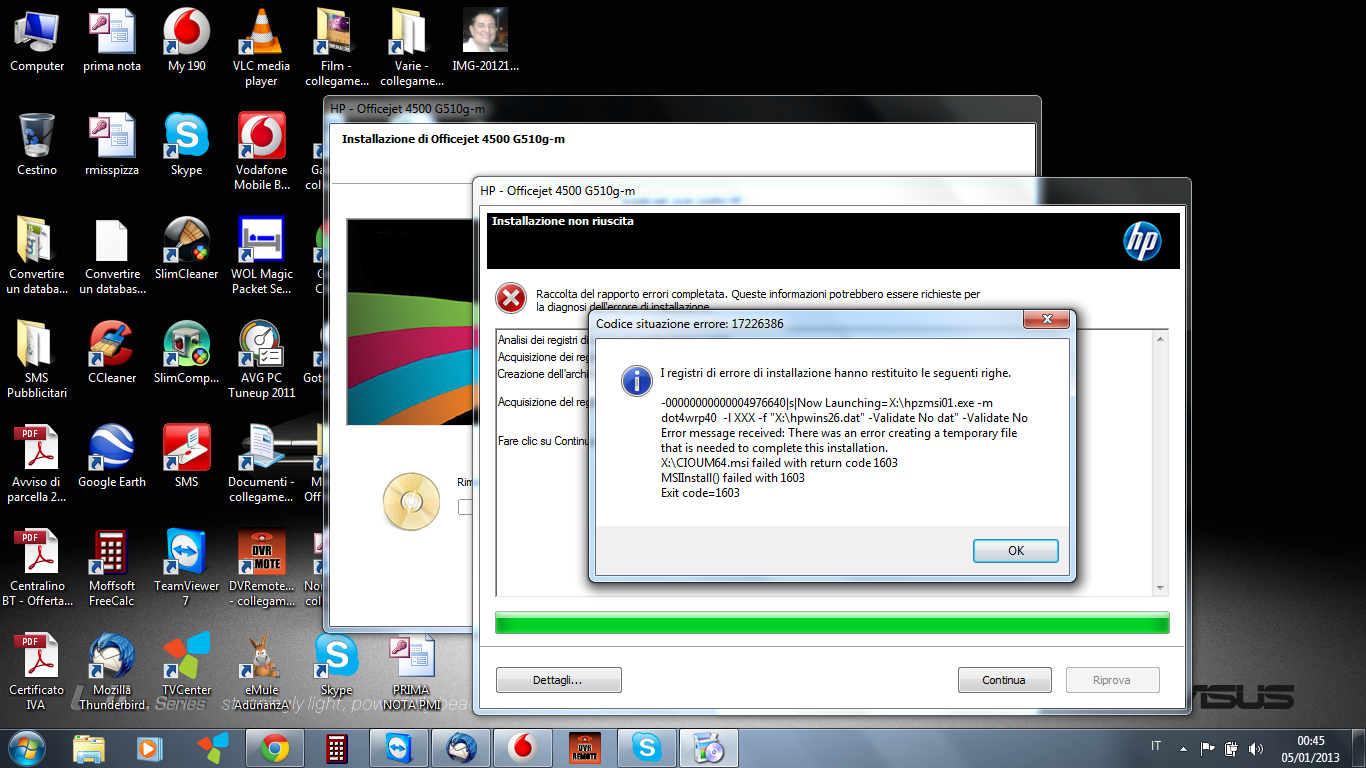The height and width of the screenshot is (768, 1366).
Task: Click the 'Exit code=1603' line
Action: (700, 493)
